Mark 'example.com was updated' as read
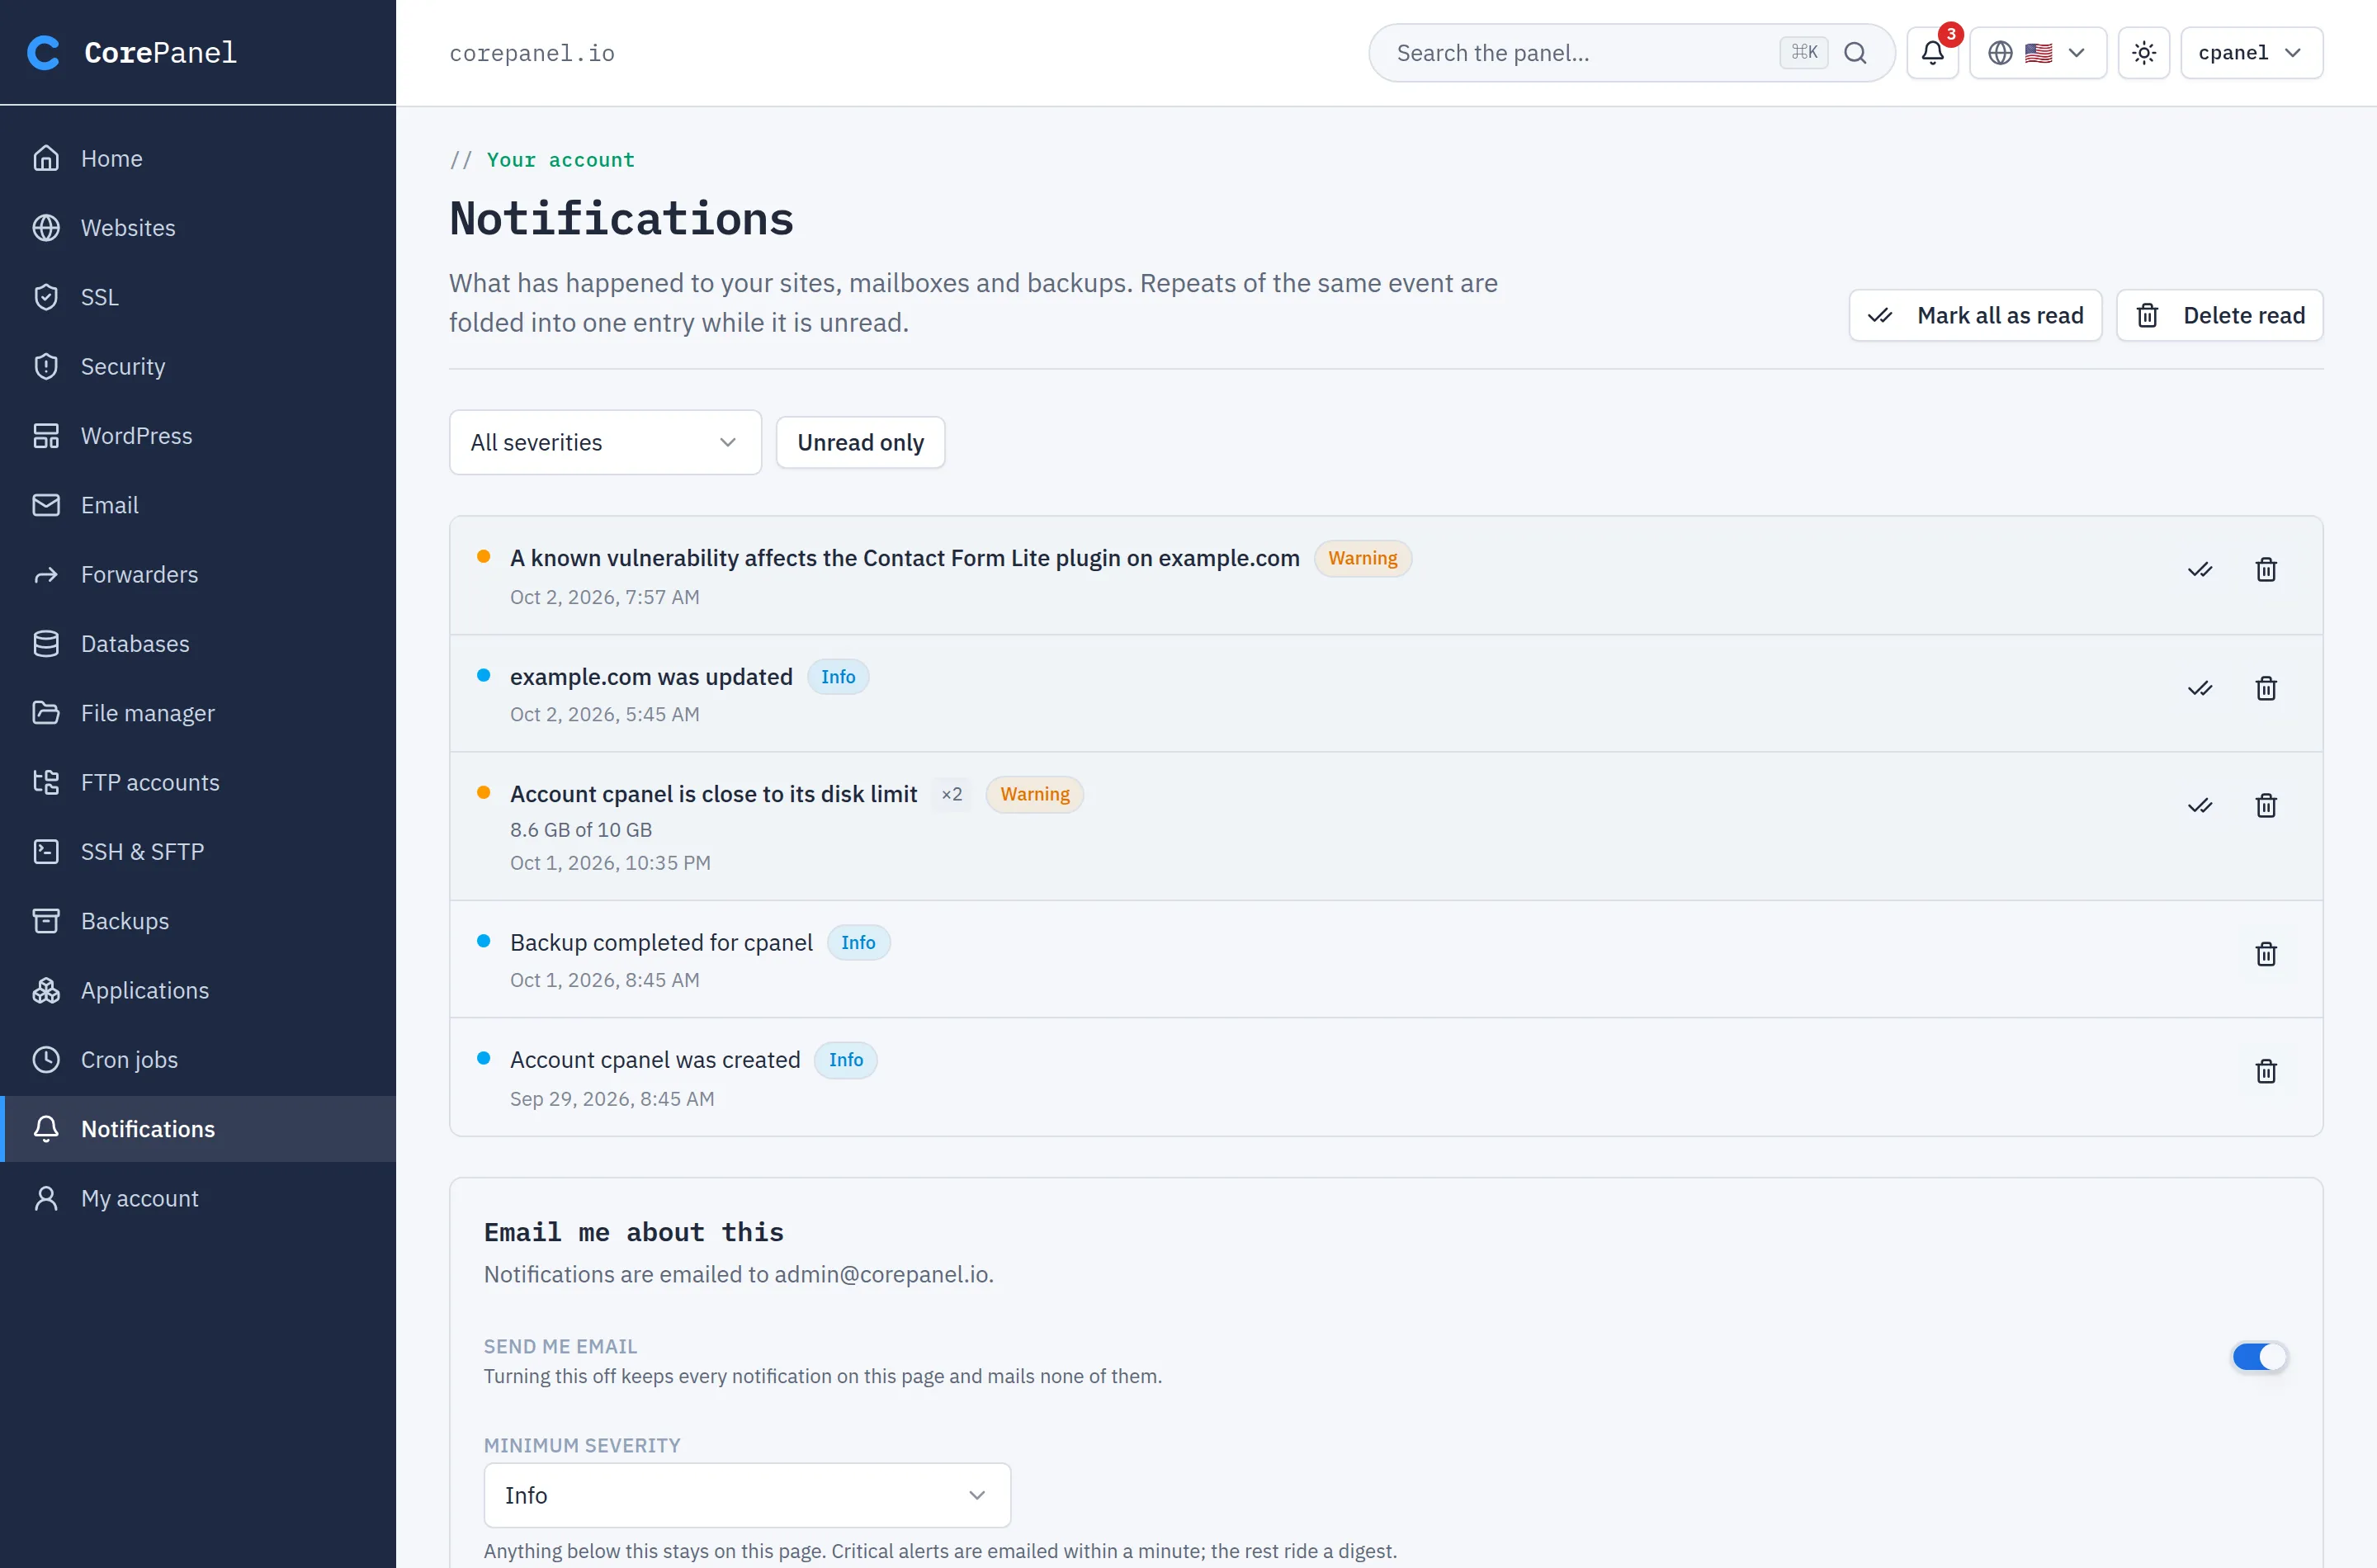Screen dimensions: 2377x1568 [2199, 689]
